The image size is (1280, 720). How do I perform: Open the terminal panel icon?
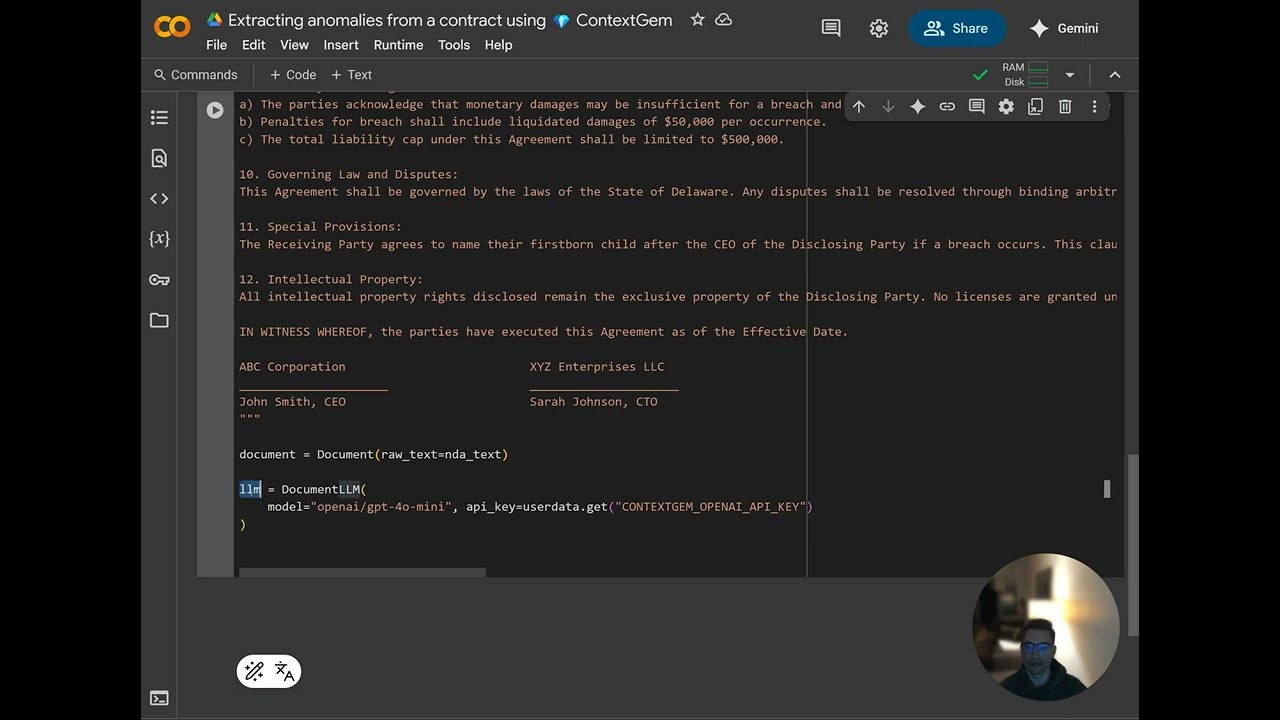click(x=159, y=698)
